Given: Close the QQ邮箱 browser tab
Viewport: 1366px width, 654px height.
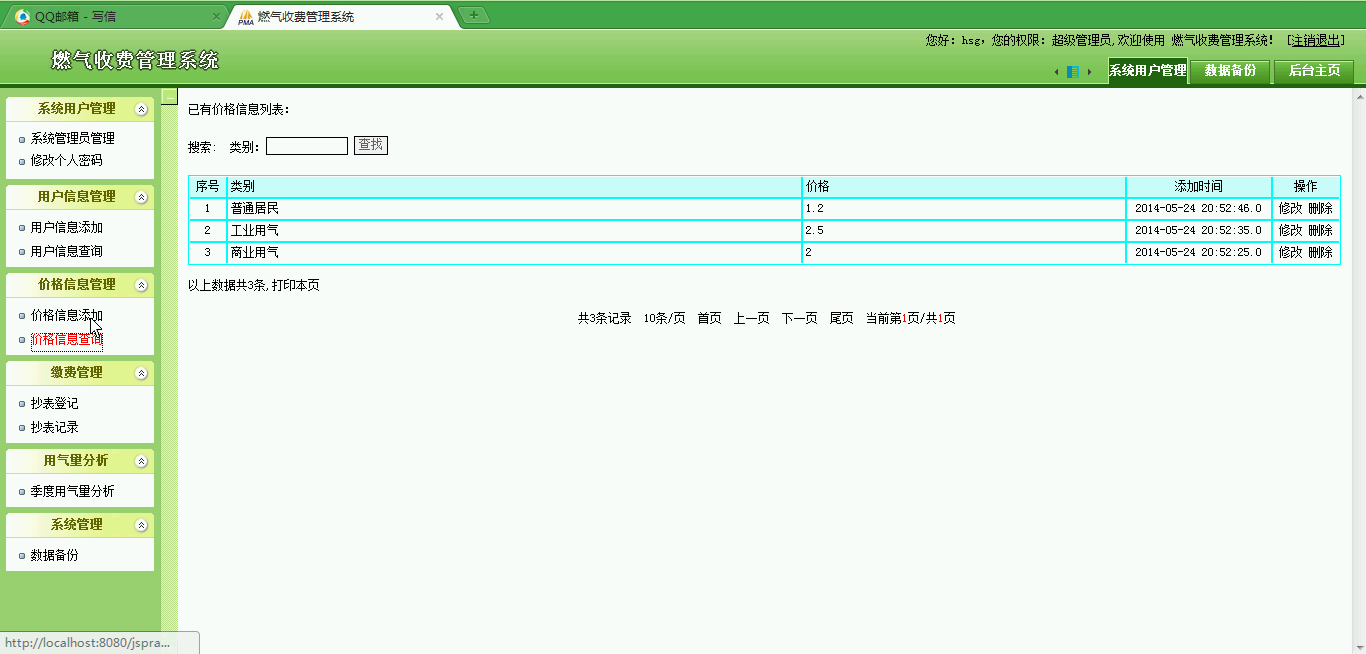Looking at the screenshot, I should 216,17.
